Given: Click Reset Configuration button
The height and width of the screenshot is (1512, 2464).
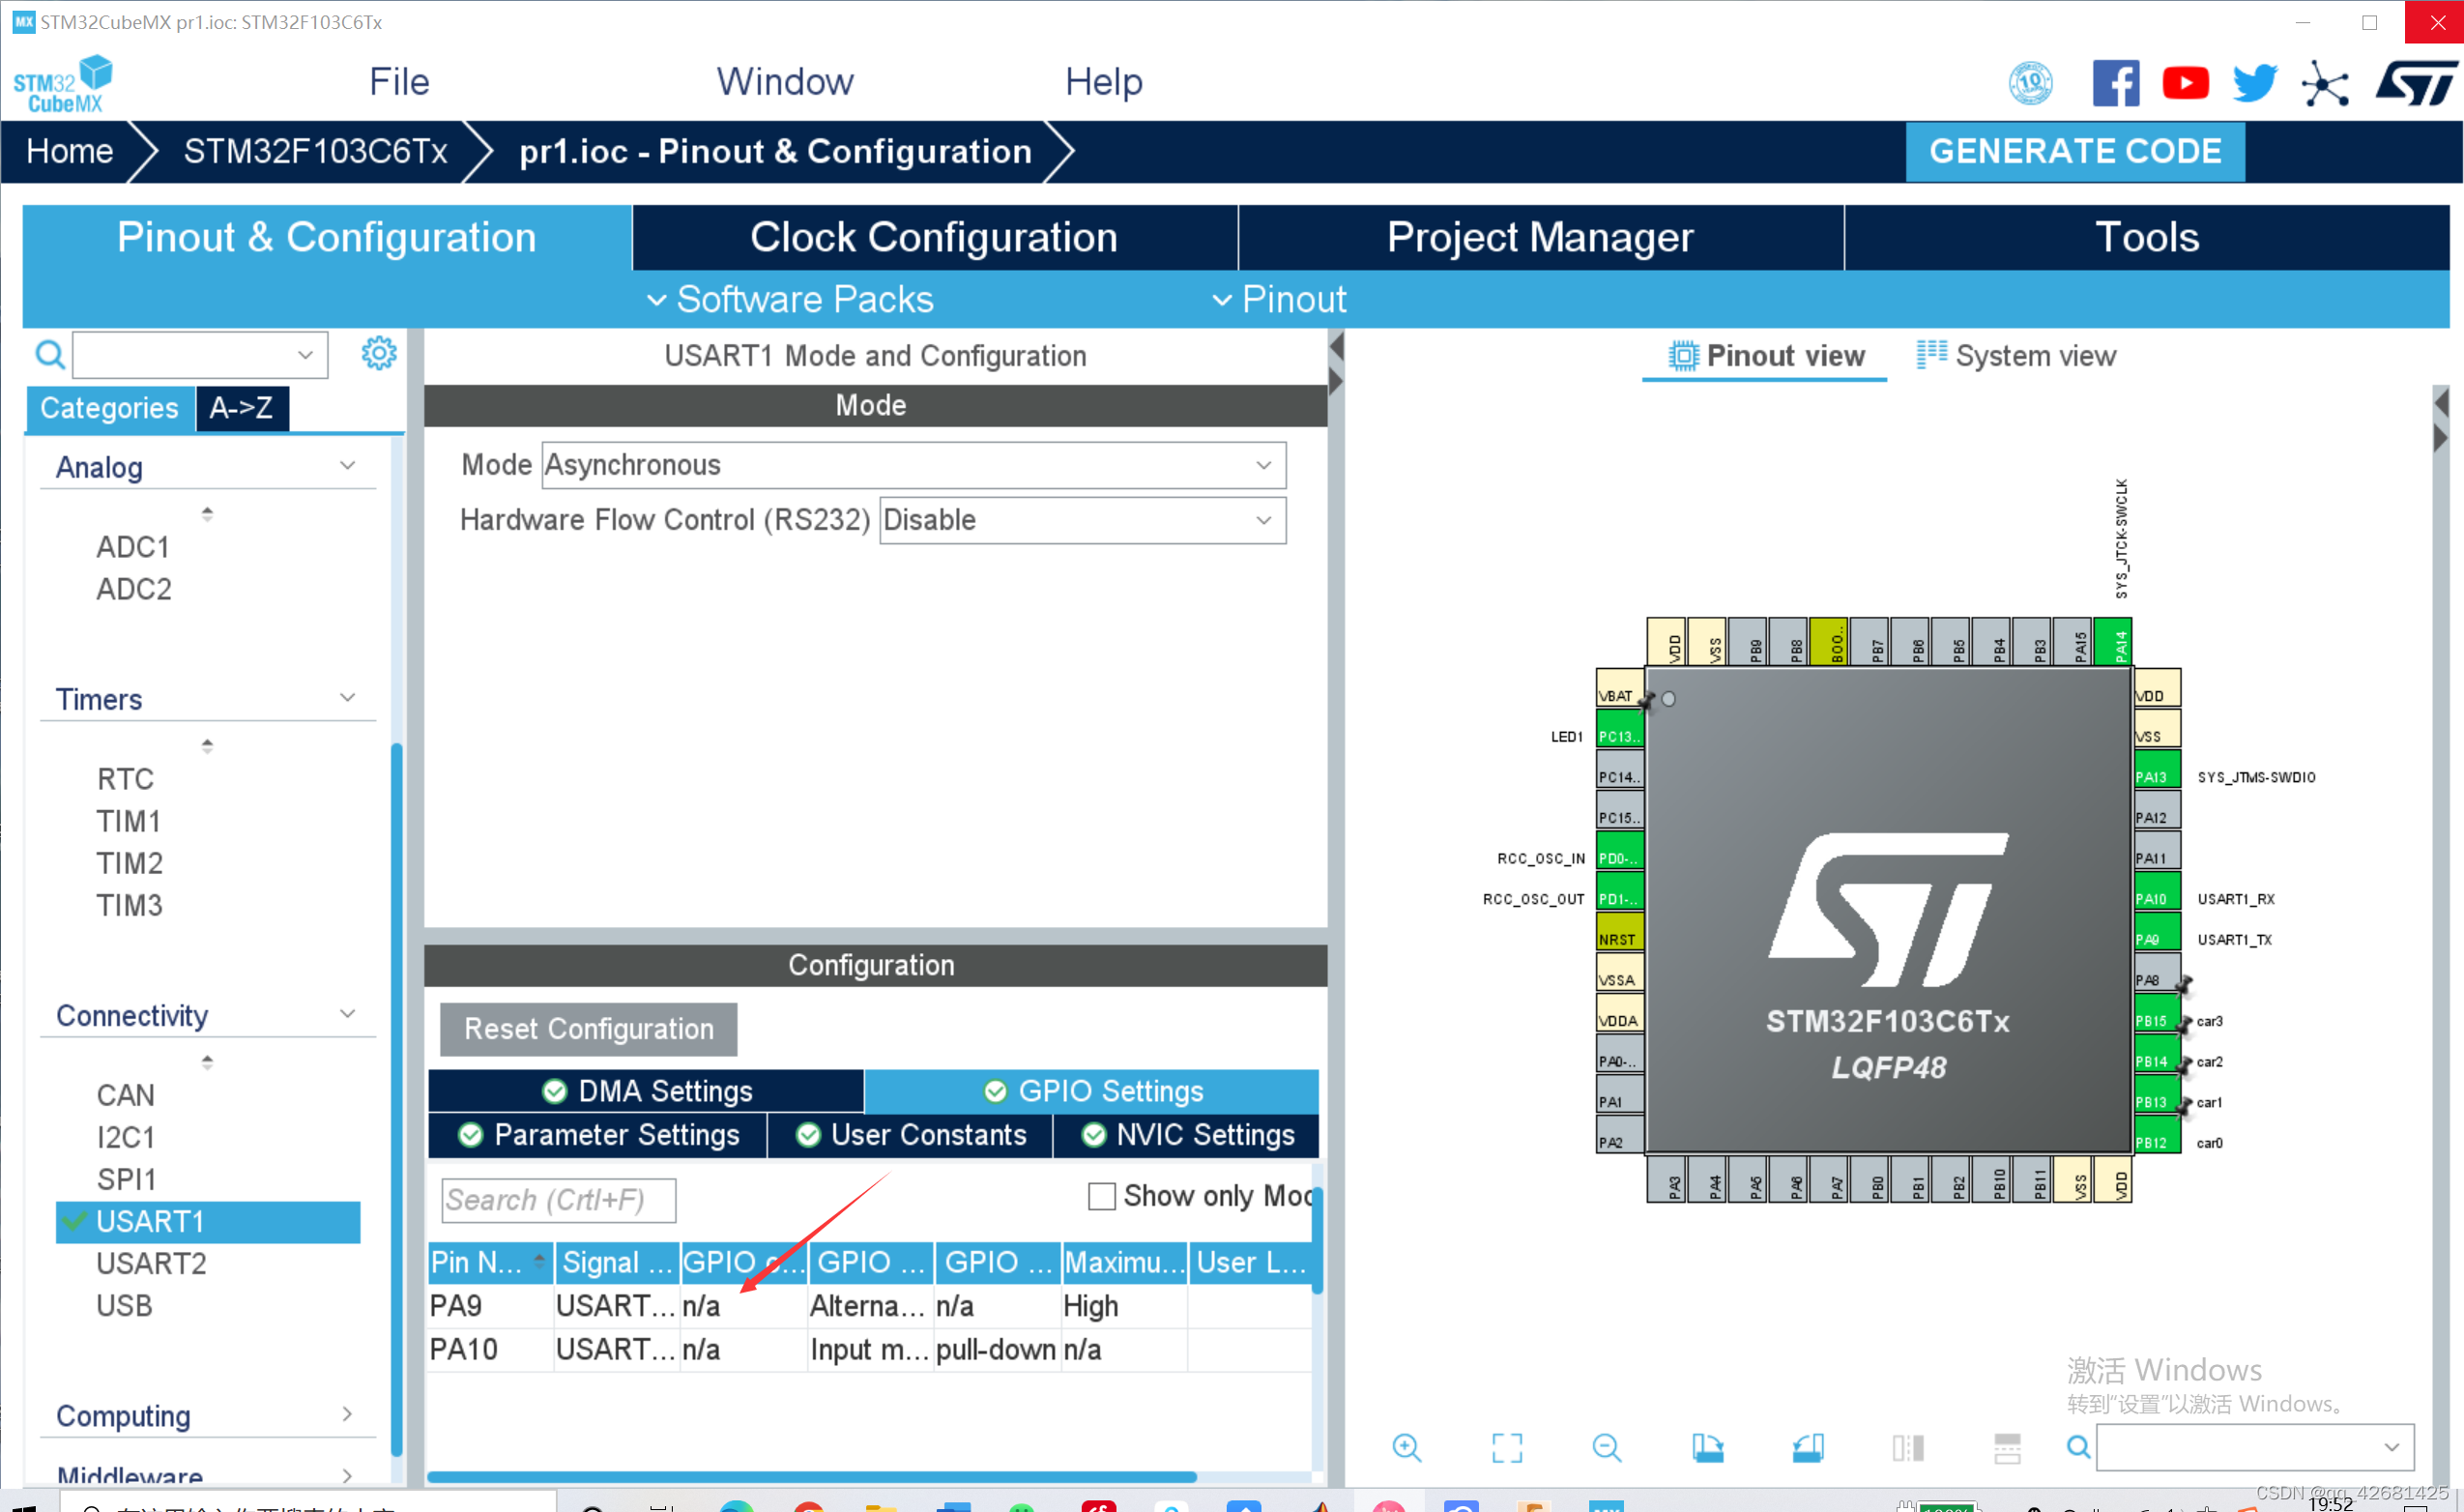Looking at the screenshot, I should point(589,1029).
